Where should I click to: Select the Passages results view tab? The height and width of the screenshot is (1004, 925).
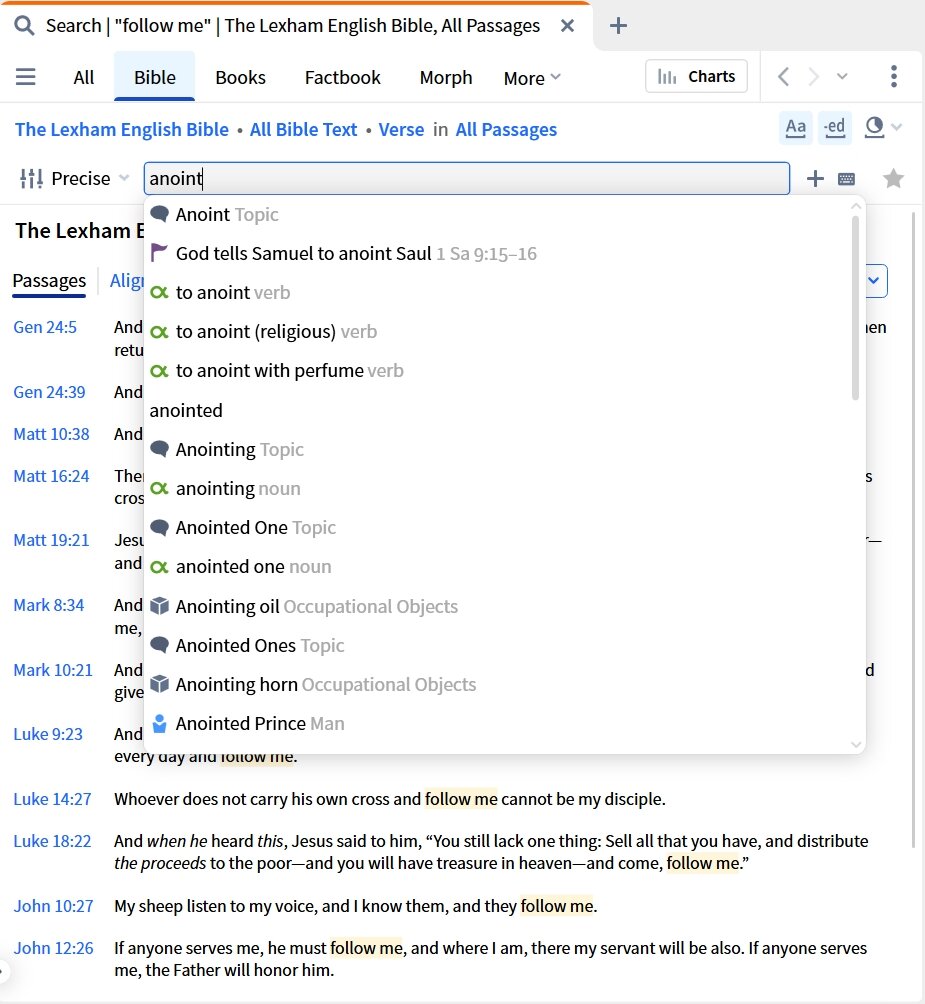[49, 281]
